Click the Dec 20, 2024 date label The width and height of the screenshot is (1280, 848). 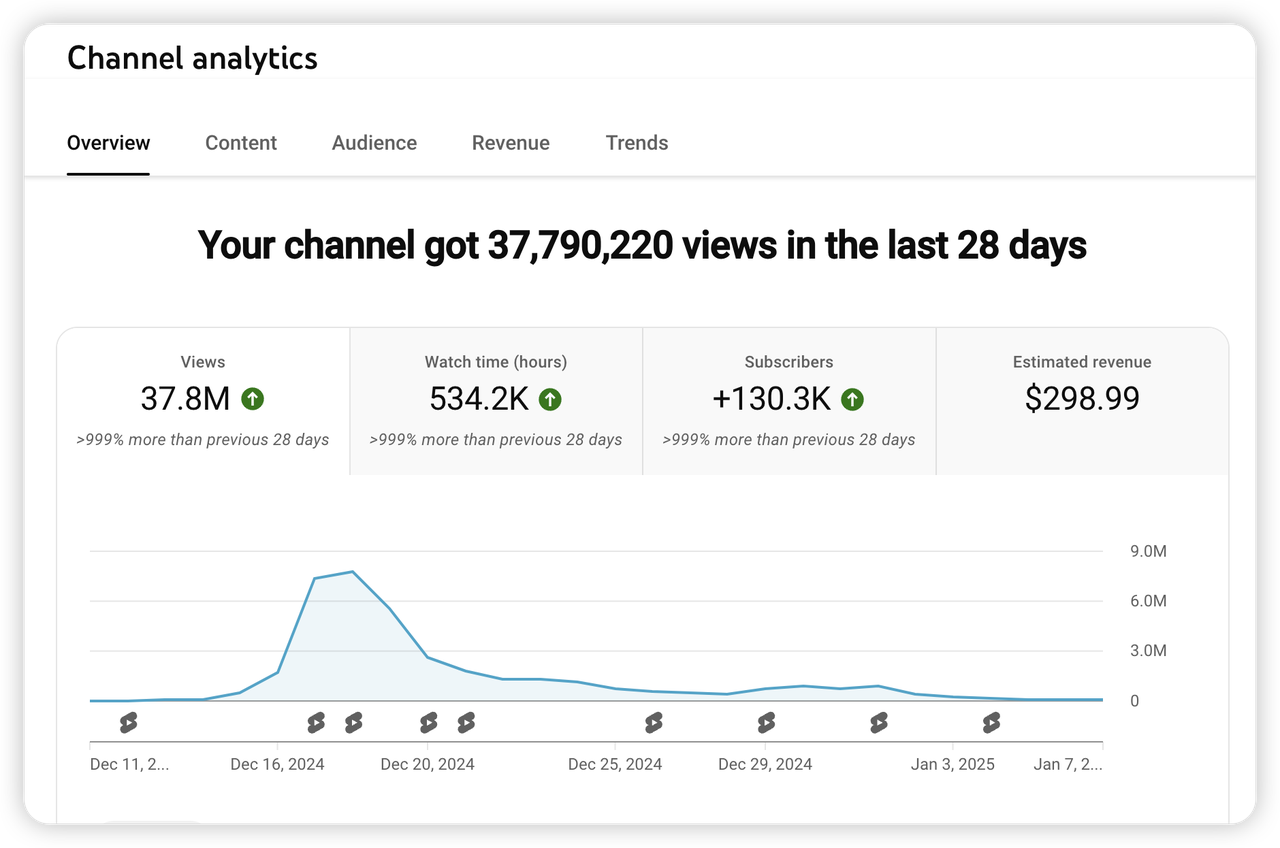coord(428,764)
